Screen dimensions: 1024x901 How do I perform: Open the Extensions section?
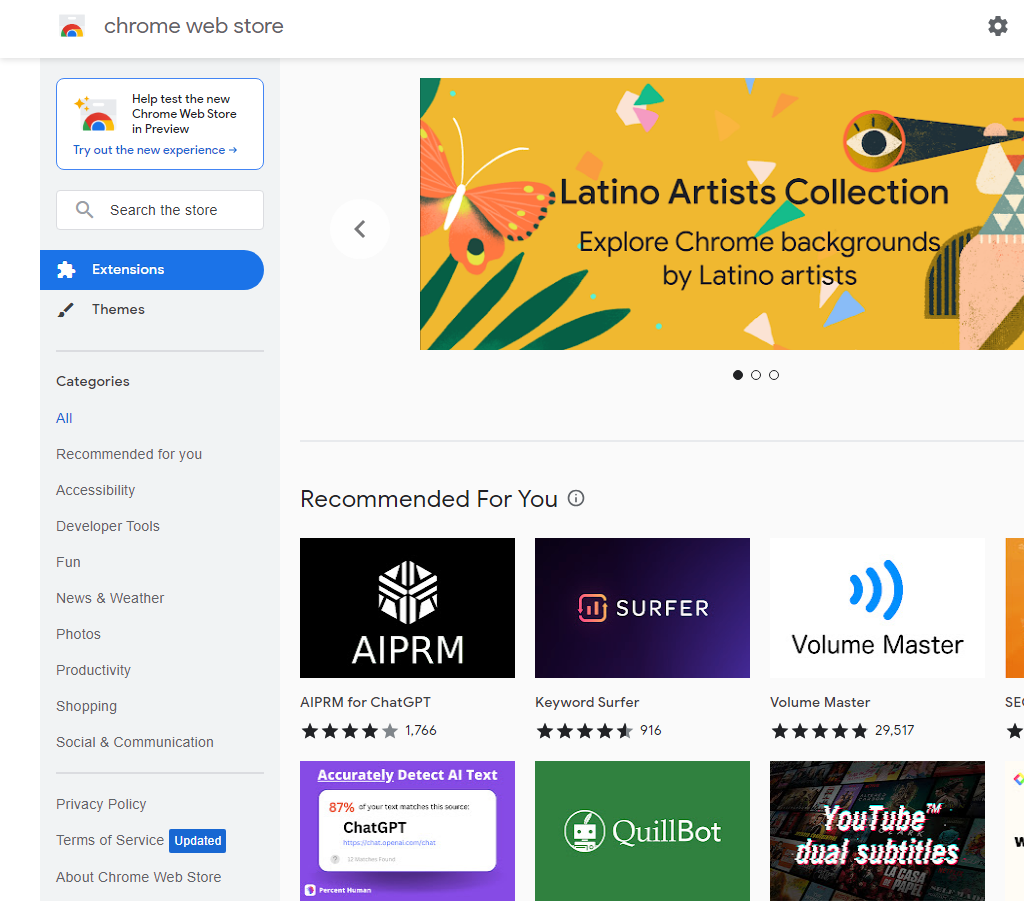click(152, 270)
